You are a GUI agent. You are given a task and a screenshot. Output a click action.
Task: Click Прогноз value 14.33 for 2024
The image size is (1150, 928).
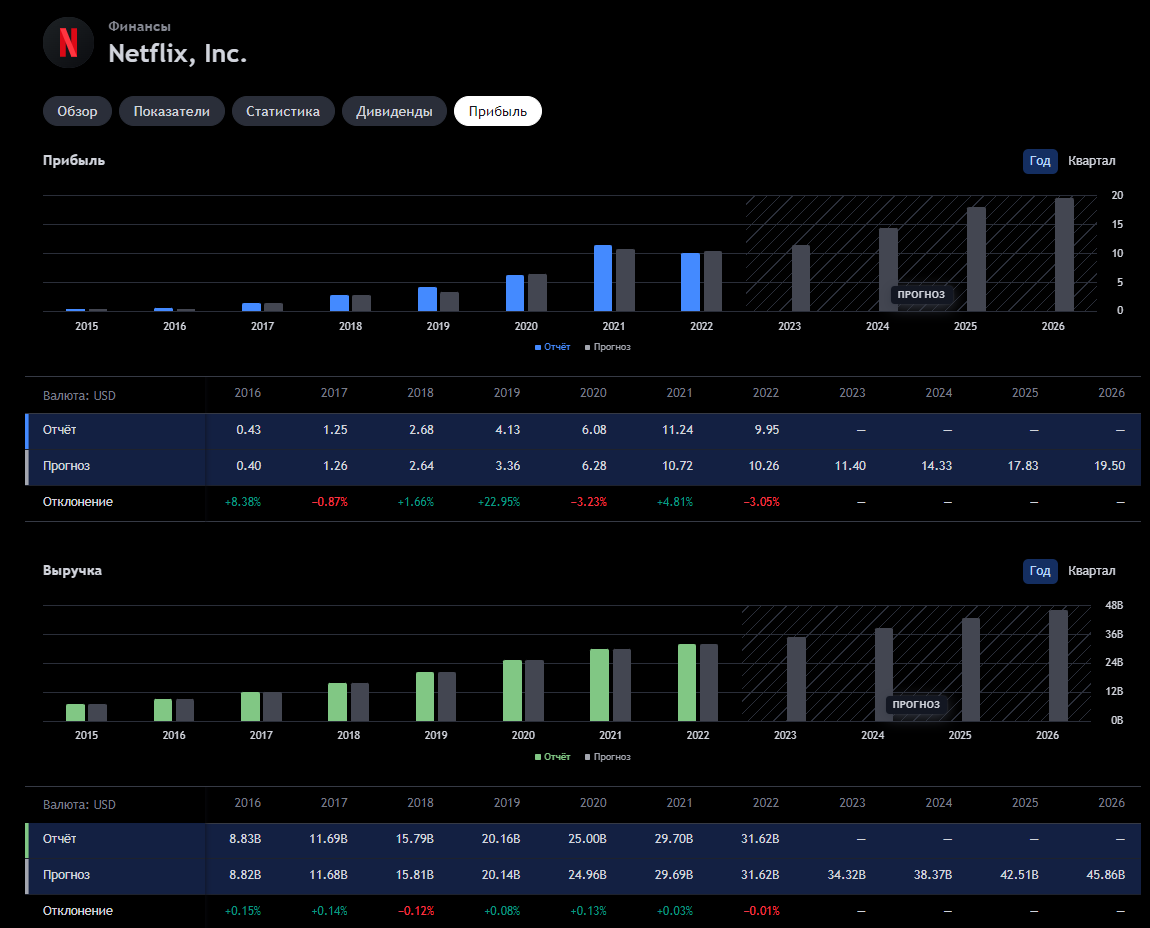click(x=937, y=466)
